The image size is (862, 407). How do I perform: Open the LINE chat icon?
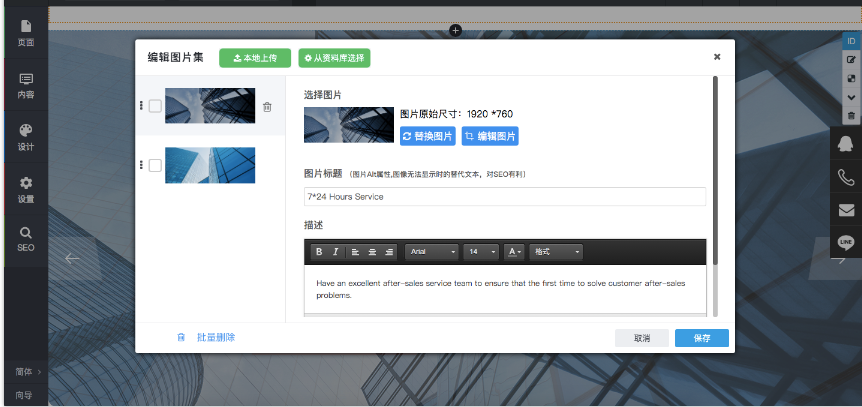click(845, 243)
